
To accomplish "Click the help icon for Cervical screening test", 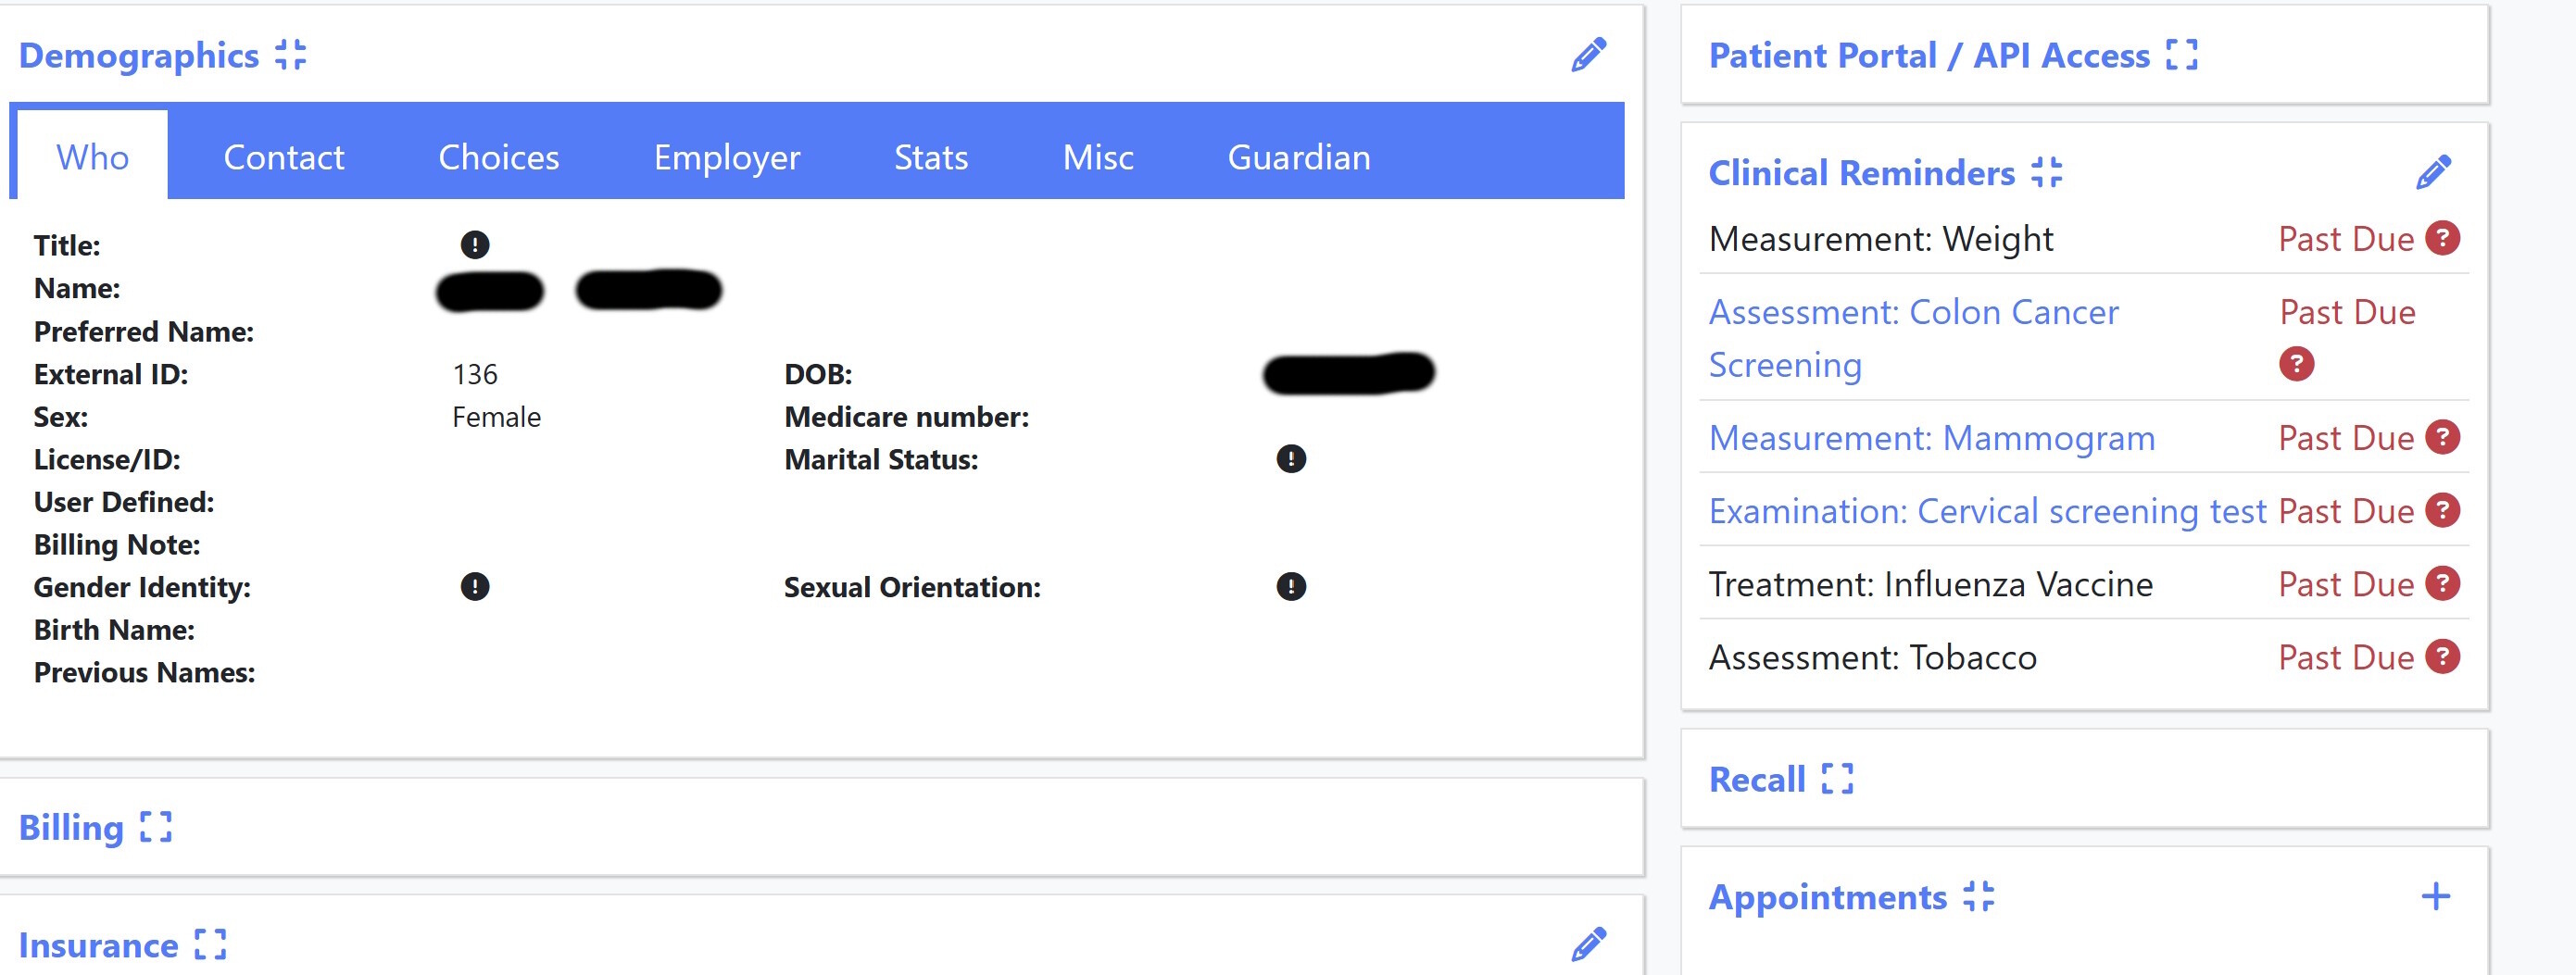I will [2443, 510].
